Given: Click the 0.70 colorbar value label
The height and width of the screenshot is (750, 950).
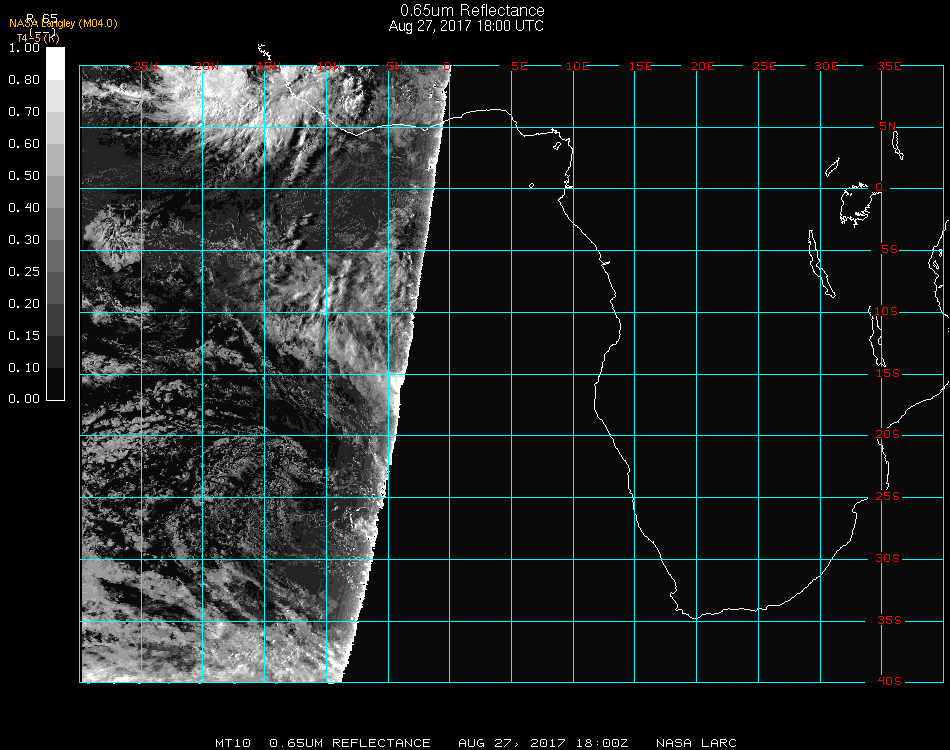Looking at the screenshot, I should point(24,112).
